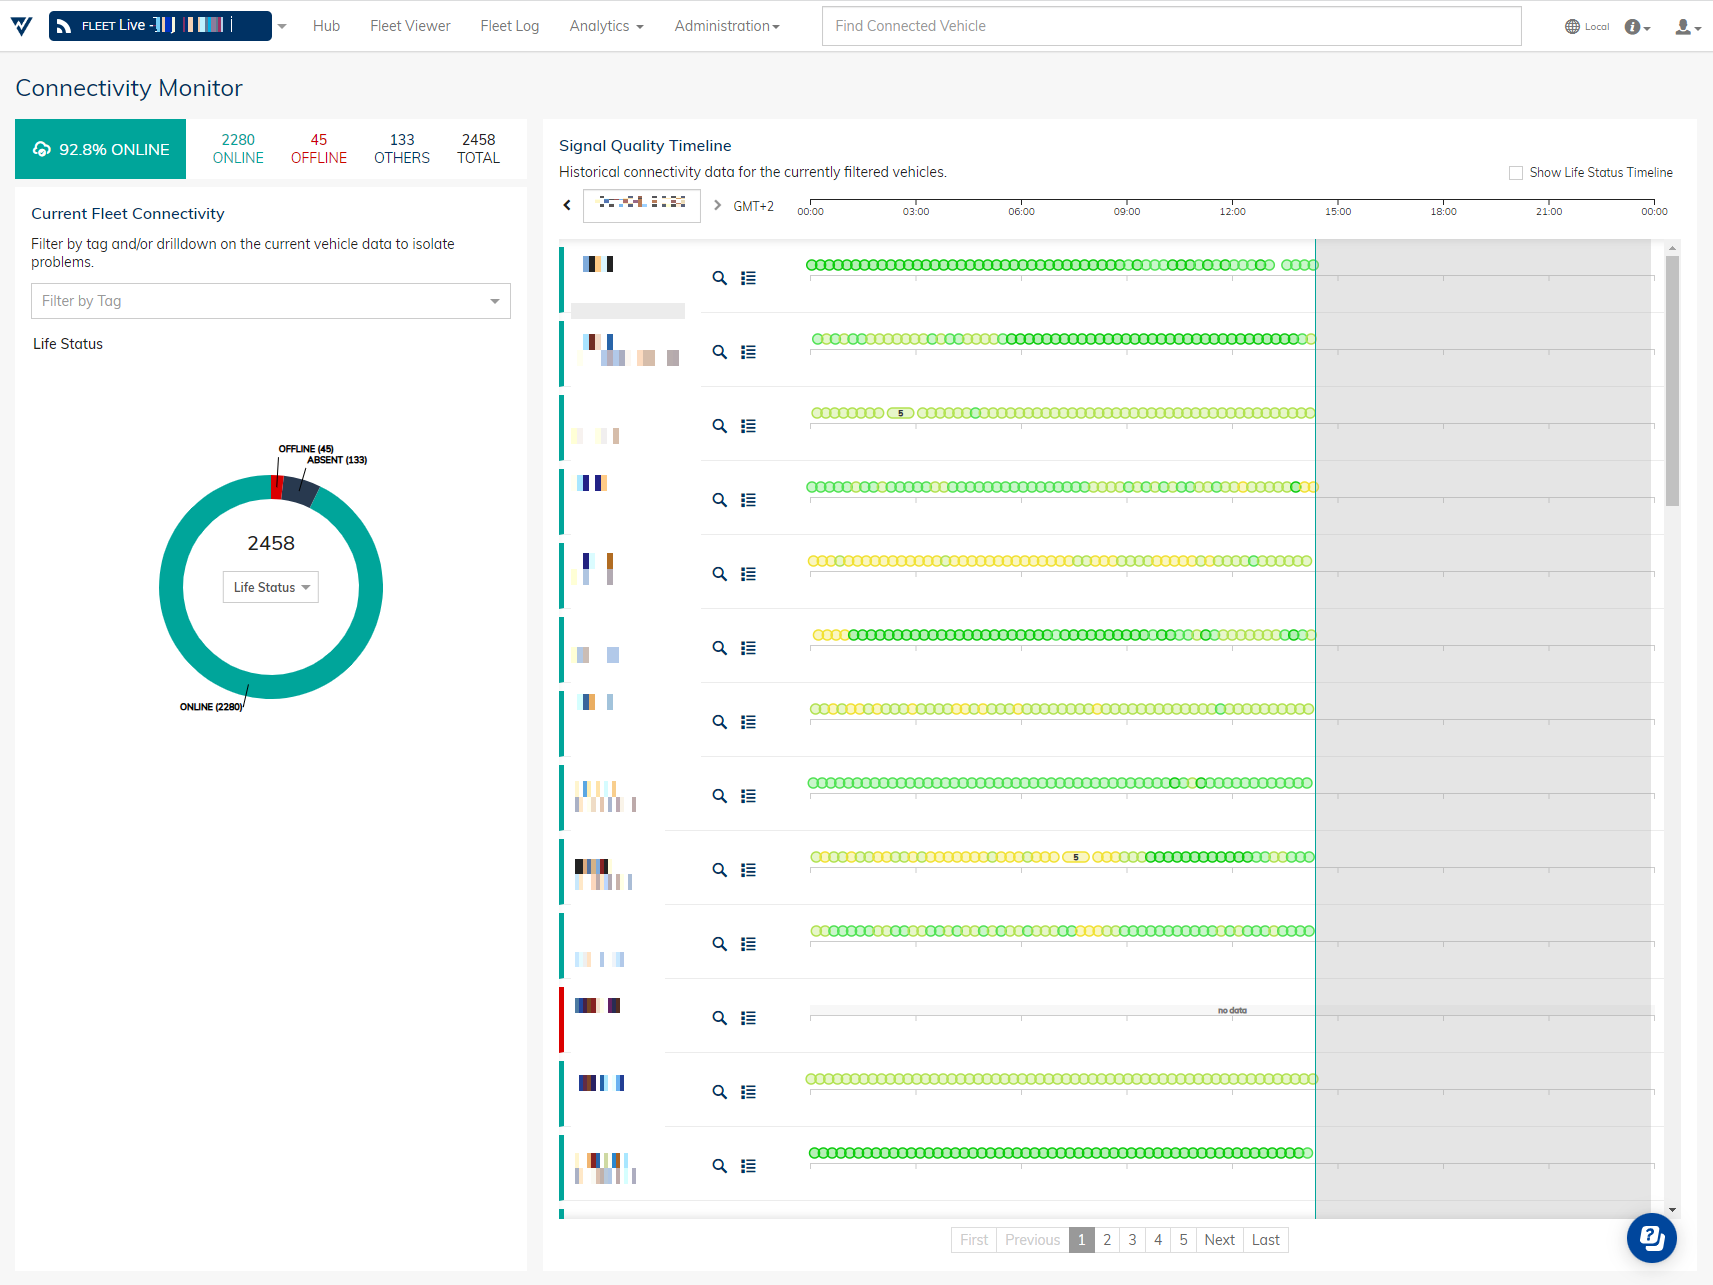Viewport: 1713px width, 1285px height.
Task: Filter by 45 OFFLINE vehicles
Action: [x=319, y=149]
